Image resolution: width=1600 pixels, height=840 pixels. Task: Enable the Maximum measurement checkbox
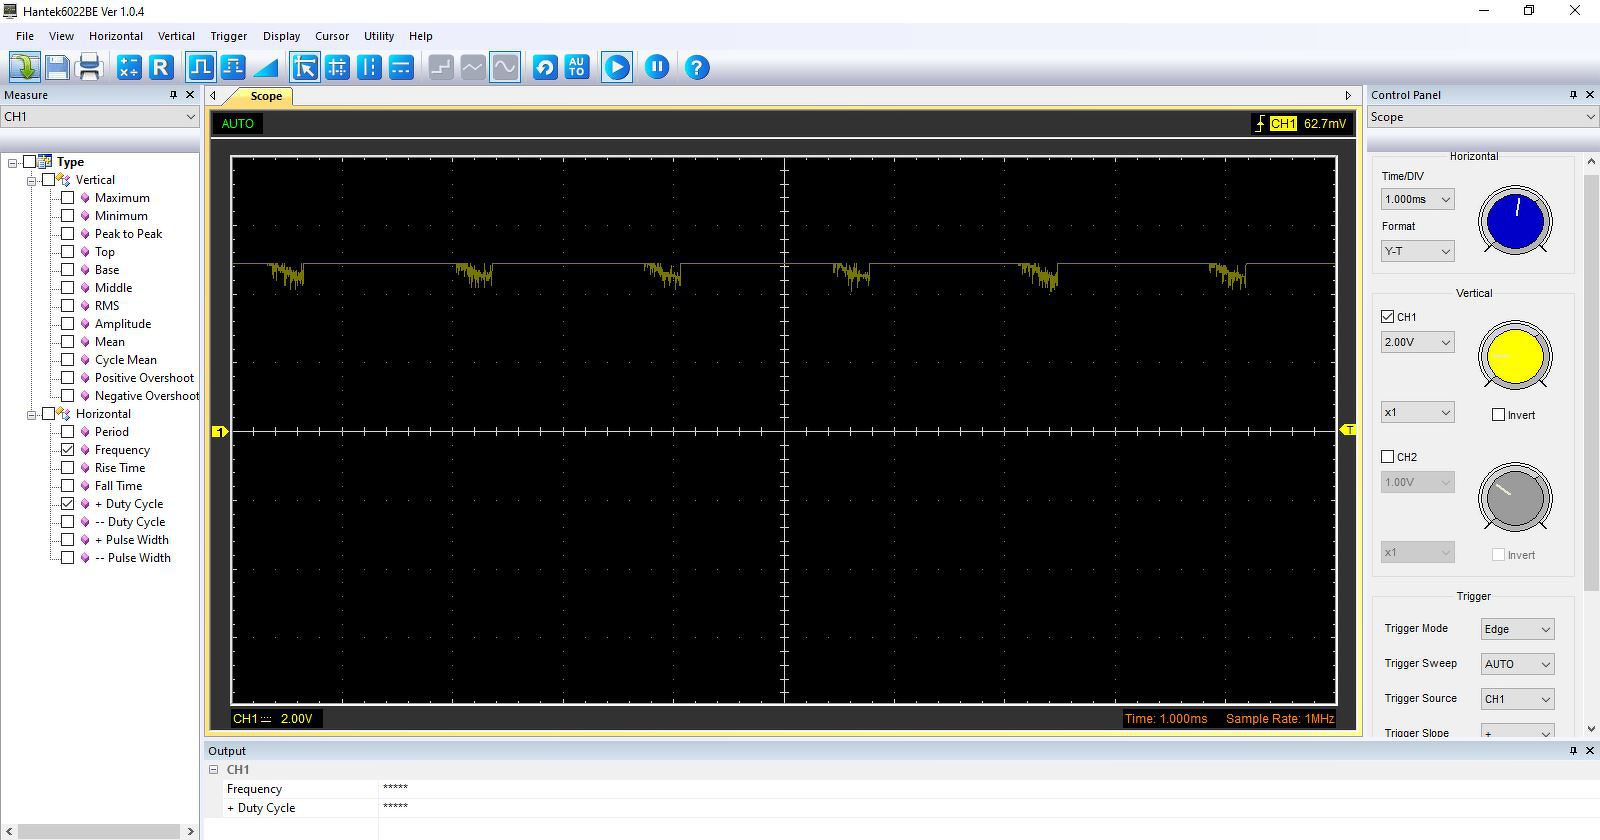[x=67, y=198]
